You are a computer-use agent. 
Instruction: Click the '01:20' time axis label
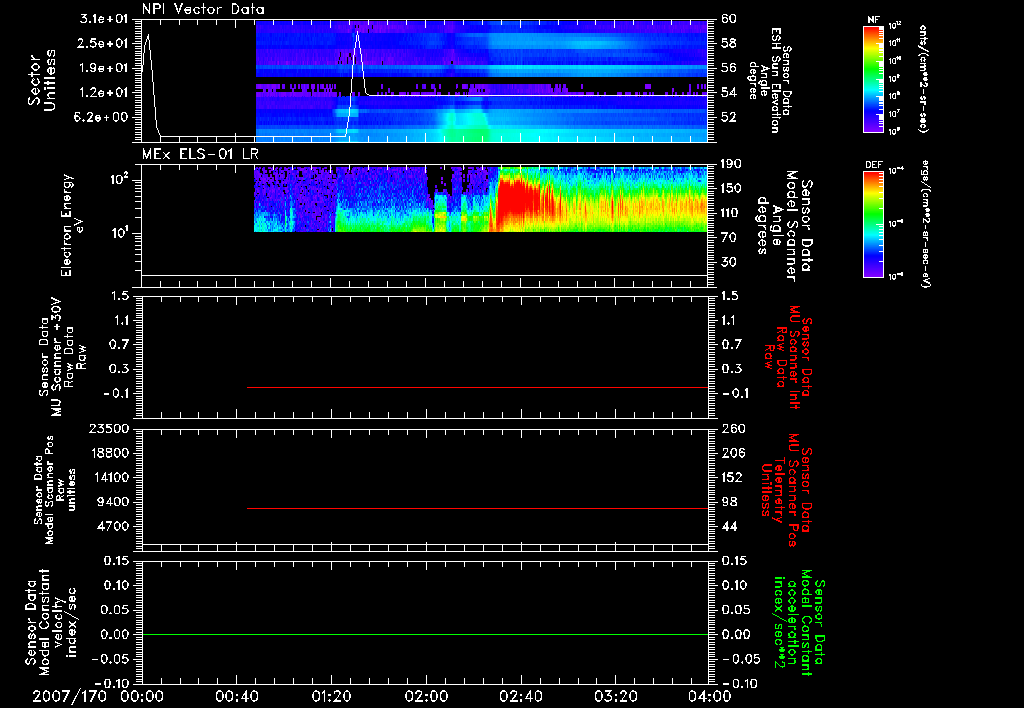coord(331,696)
